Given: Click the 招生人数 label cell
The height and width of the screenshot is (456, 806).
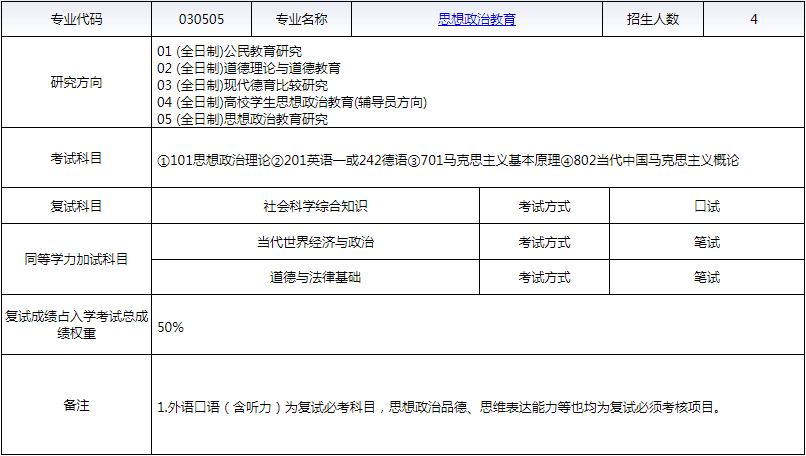Looking at the screenshot, I should click(653, 19).
